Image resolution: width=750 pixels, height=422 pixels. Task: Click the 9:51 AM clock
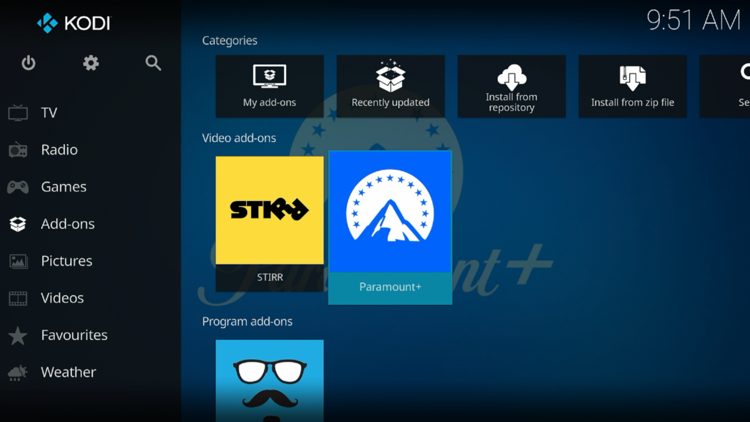(694, 20)
